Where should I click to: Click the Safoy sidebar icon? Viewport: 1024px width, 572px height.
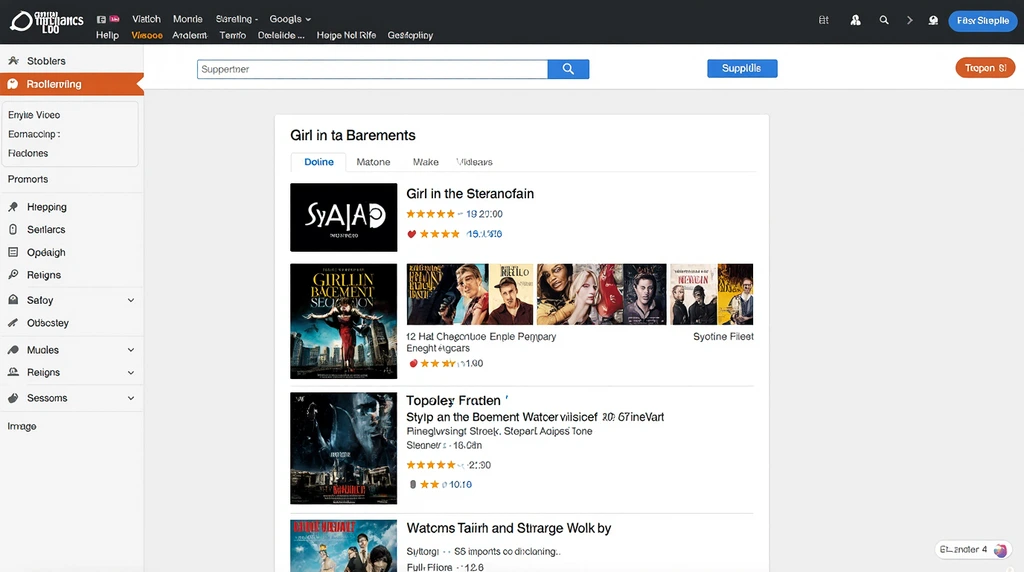13,300
